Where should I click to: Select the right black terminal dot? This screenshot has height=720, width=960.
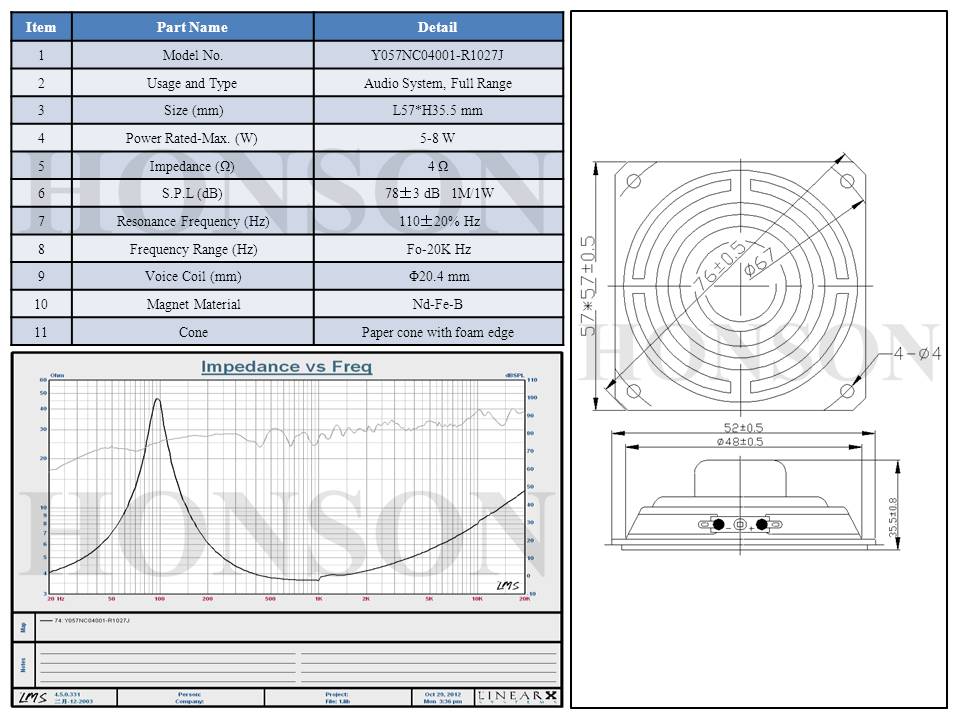762,524
